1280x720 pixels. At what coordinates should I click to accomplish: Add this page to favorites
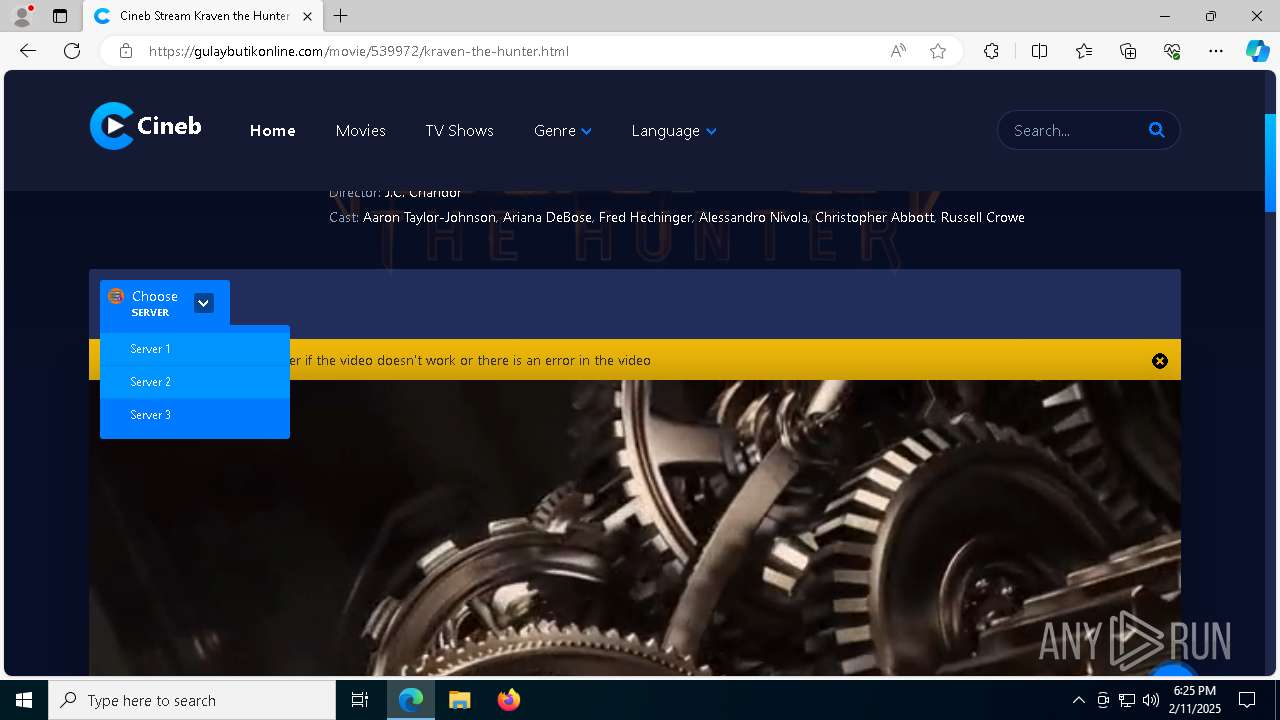(938, 51)
